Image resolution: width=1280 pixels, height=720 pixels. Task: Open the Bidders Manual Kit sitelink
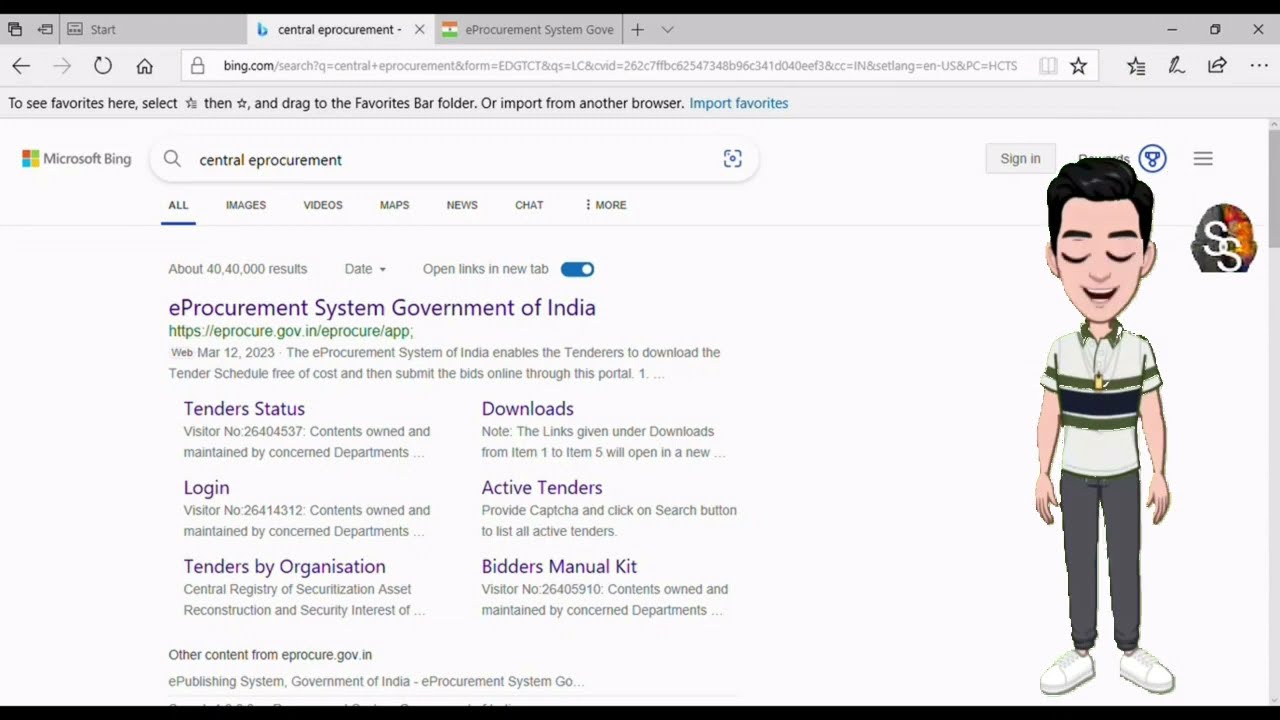coord(559,566)
